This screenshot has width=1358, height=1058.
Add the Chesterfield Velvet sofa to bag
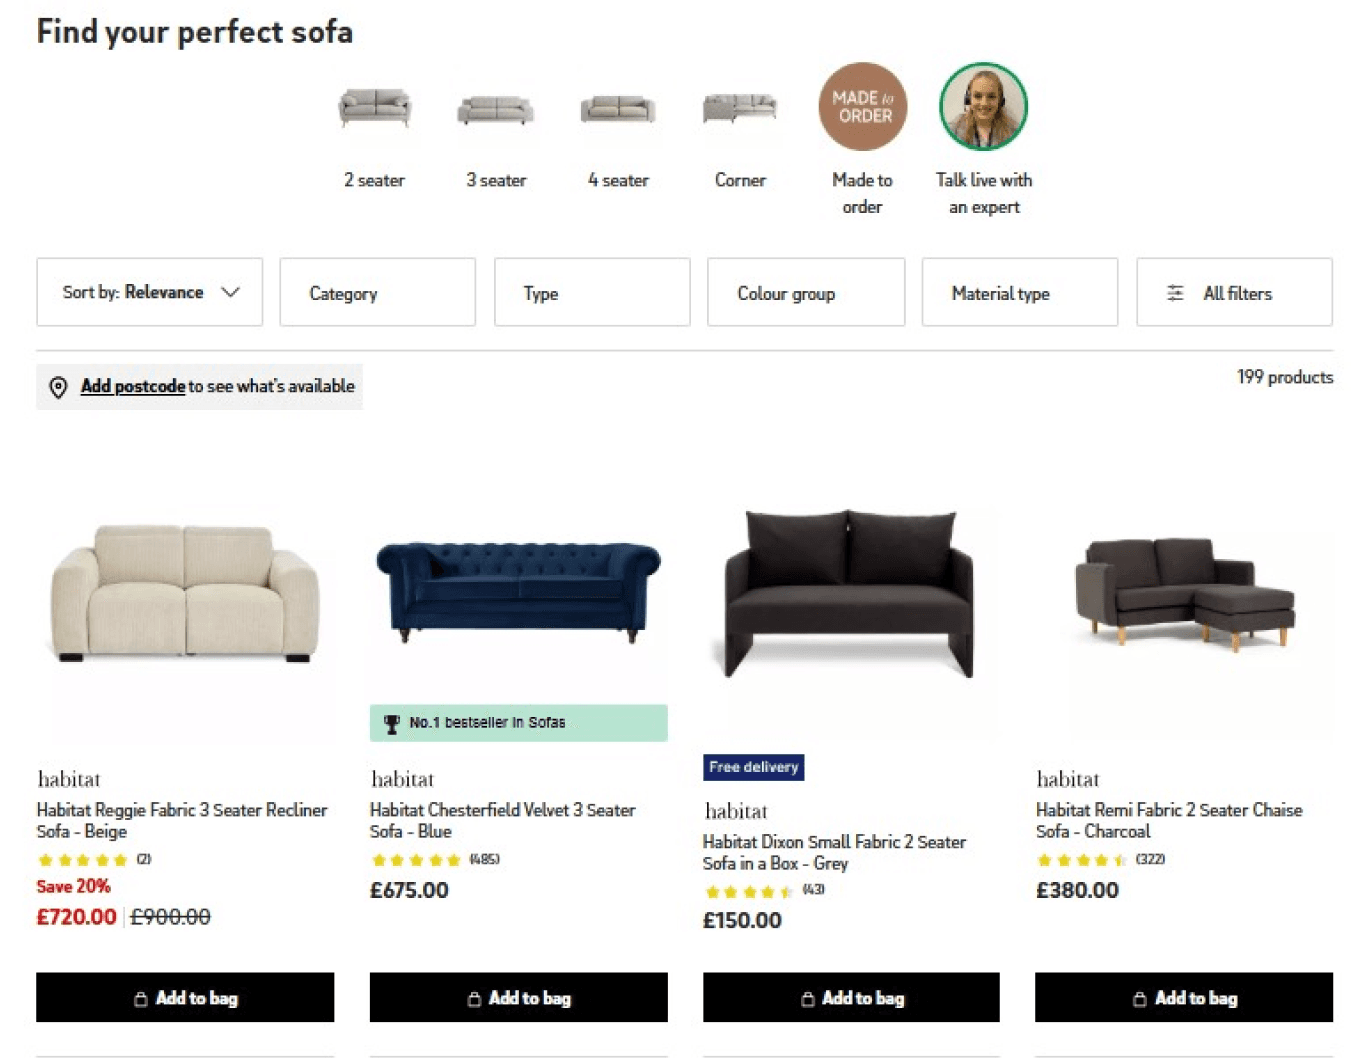point(518,997)
